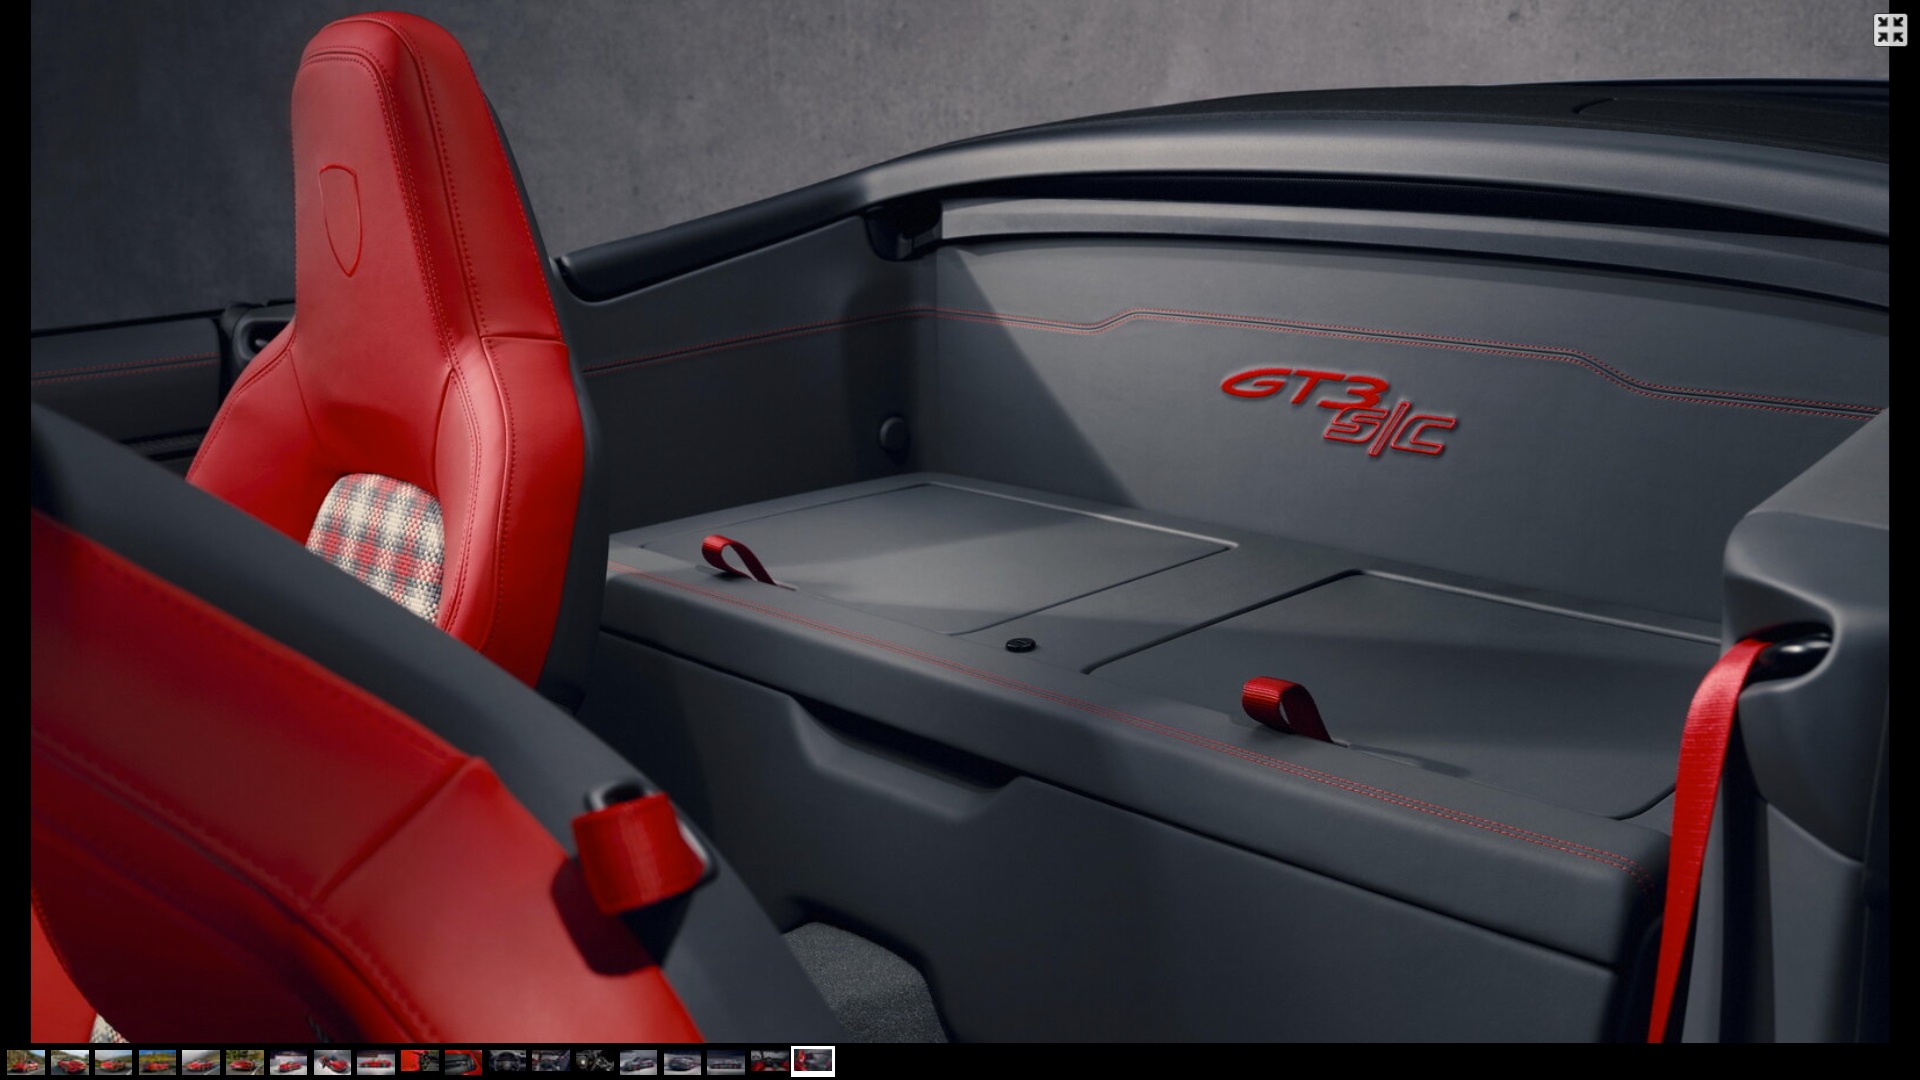View the third thumbnail of the red car
The width and height of the screenshot is (1920, 1080).
[x=113, y=1062]
